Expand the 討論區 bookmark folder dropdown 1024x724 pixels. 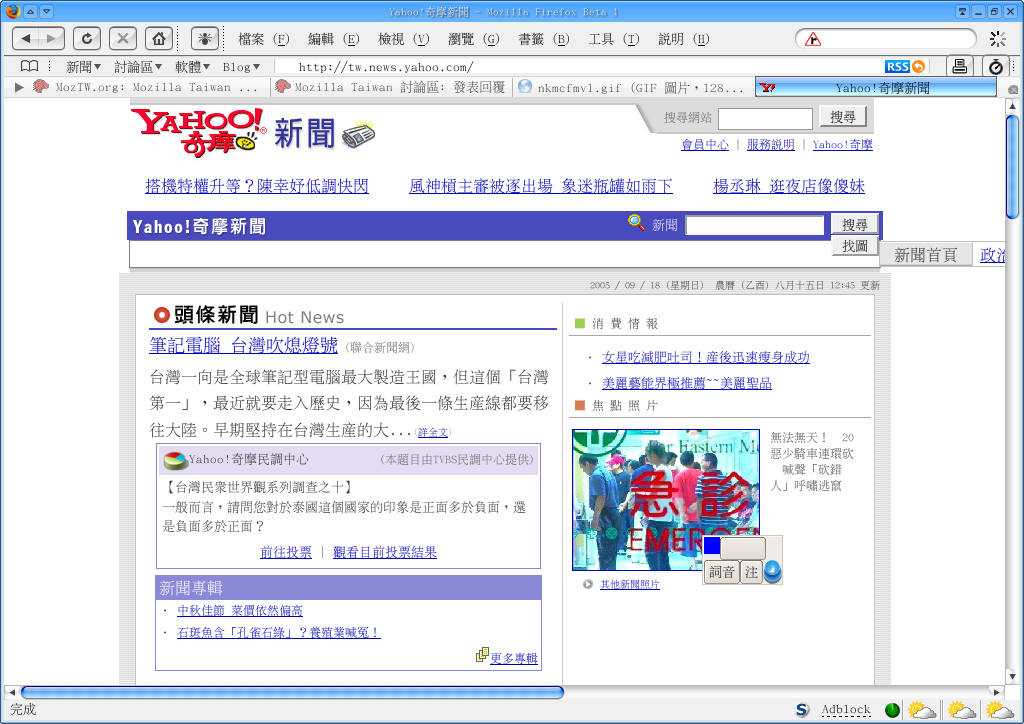(x=138, y=67)
